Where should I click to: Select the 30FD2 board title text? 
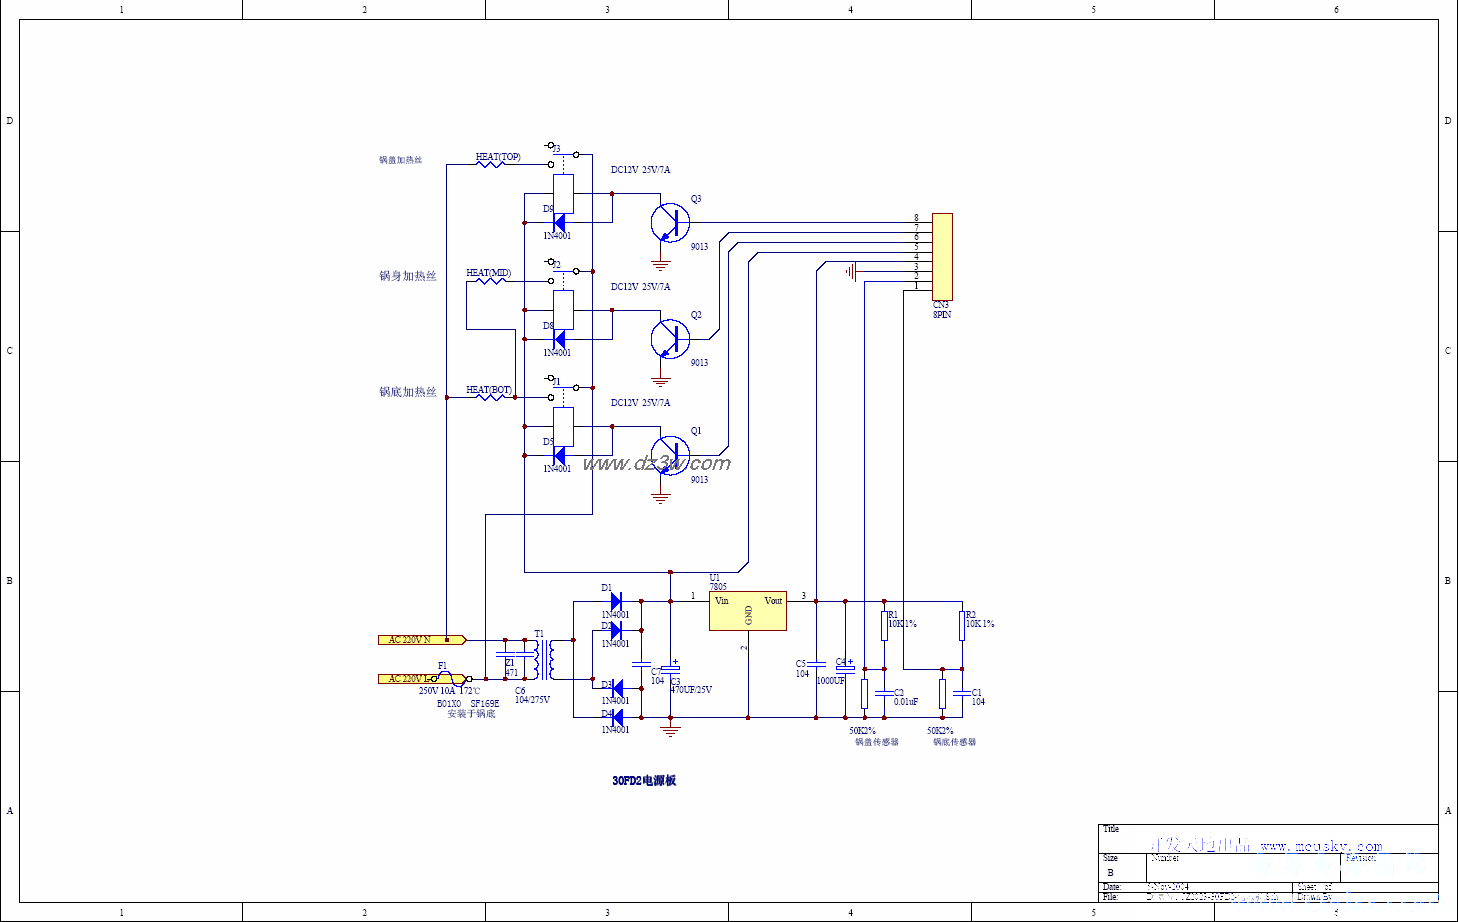click(x=644, y=780)
